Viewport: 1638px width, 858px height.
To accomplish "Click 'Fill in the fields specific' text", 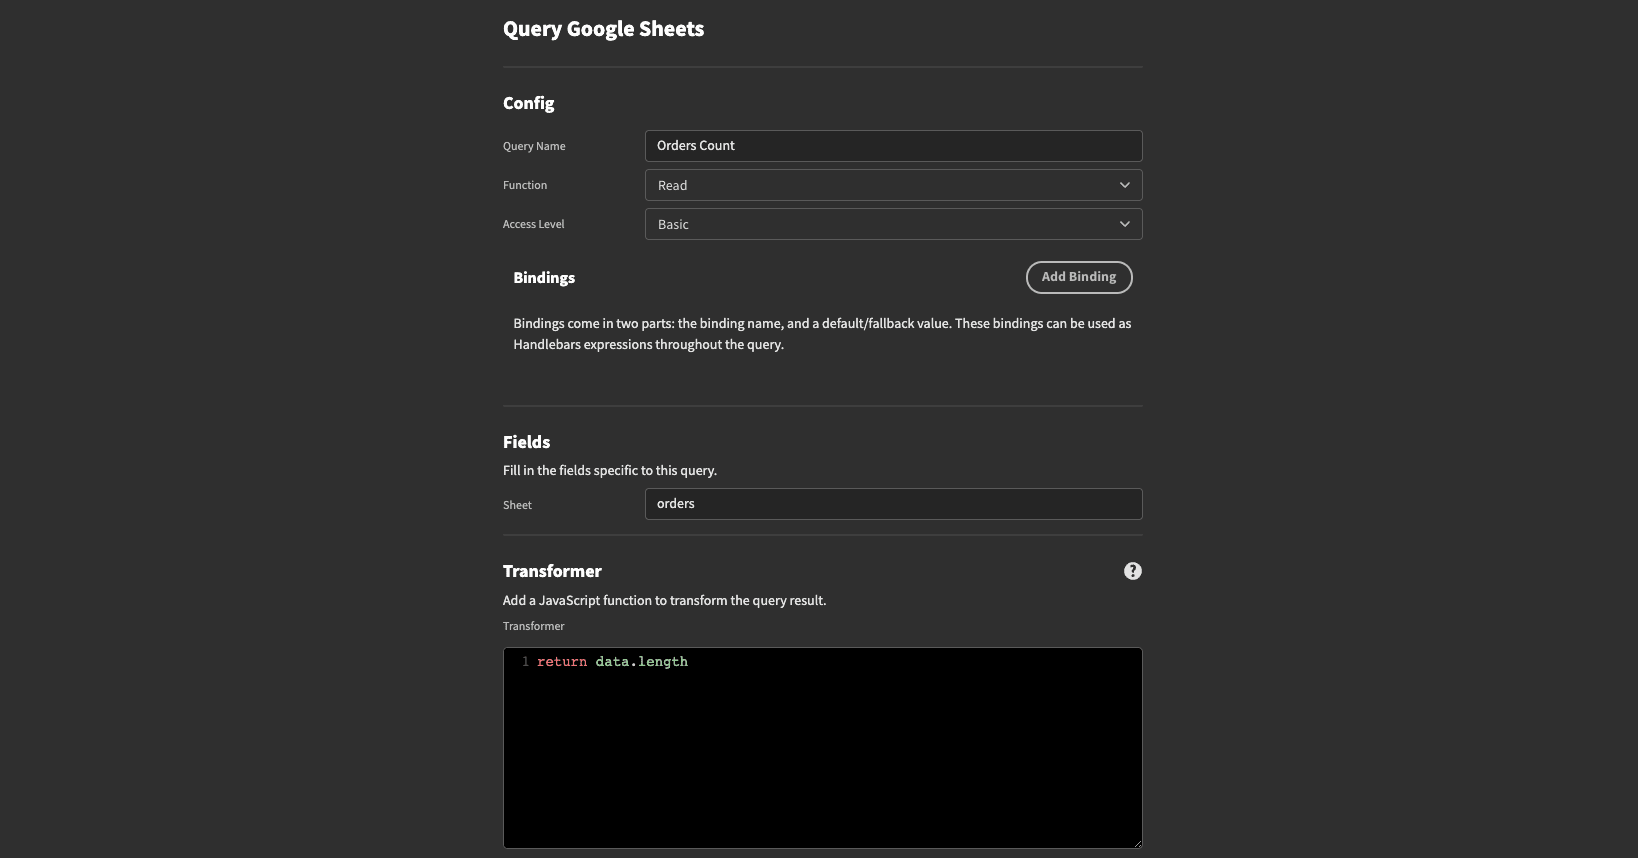I will (x=610, y=471).
